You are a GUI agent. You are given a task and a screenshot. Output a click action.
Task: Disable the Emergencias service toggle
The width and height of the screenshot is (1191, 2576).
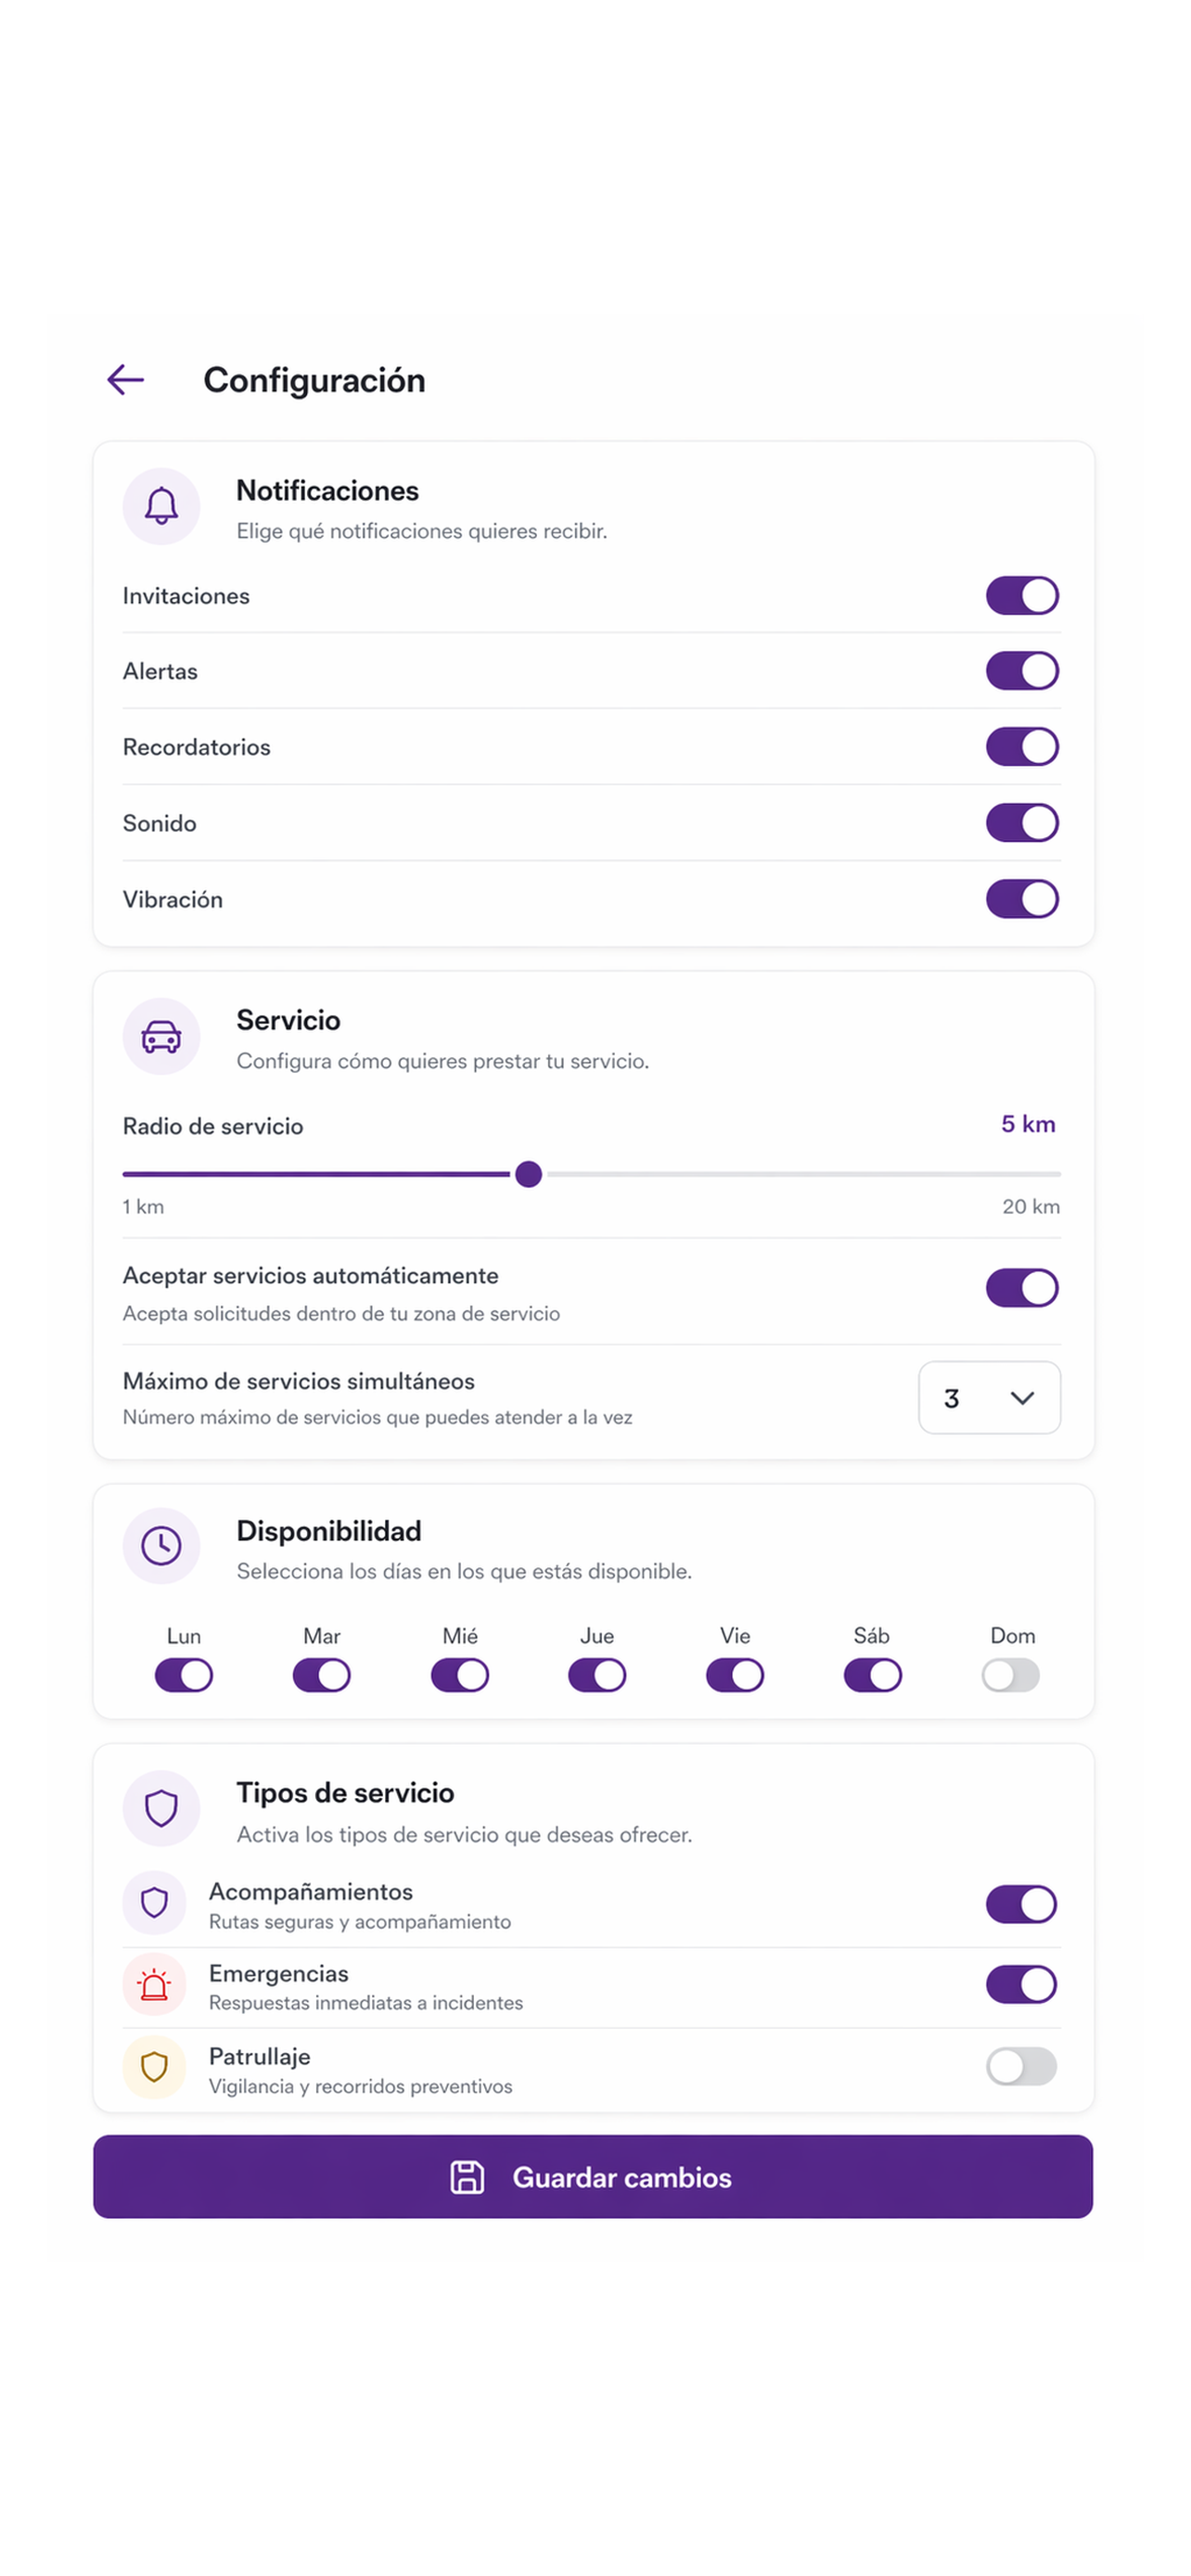coord(1022,1984)
